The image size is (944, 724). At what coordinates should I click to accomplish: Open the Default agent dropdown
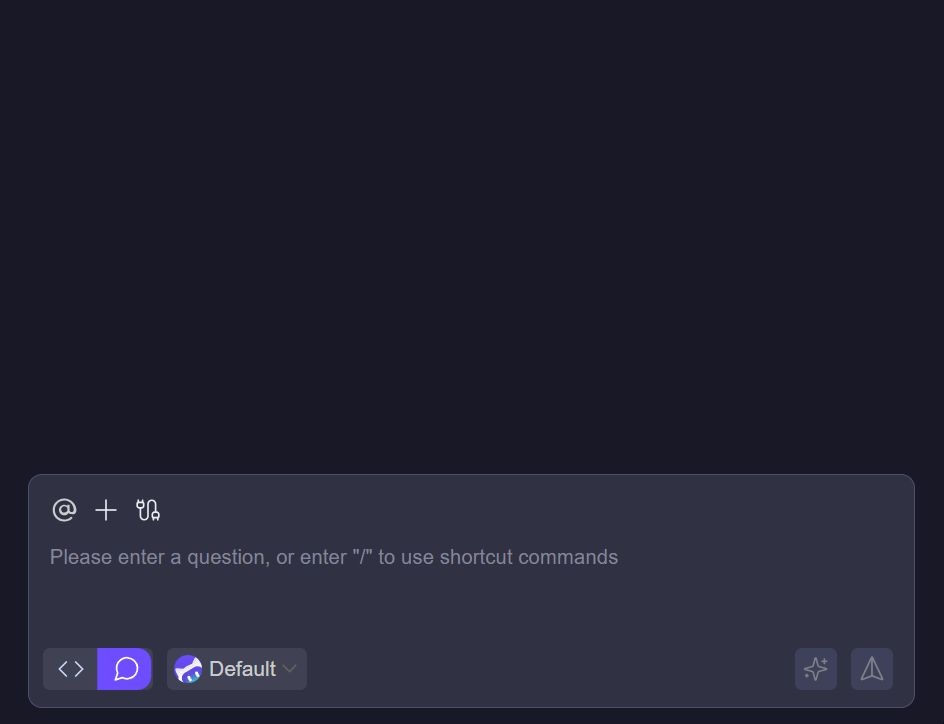coord(237,669)
